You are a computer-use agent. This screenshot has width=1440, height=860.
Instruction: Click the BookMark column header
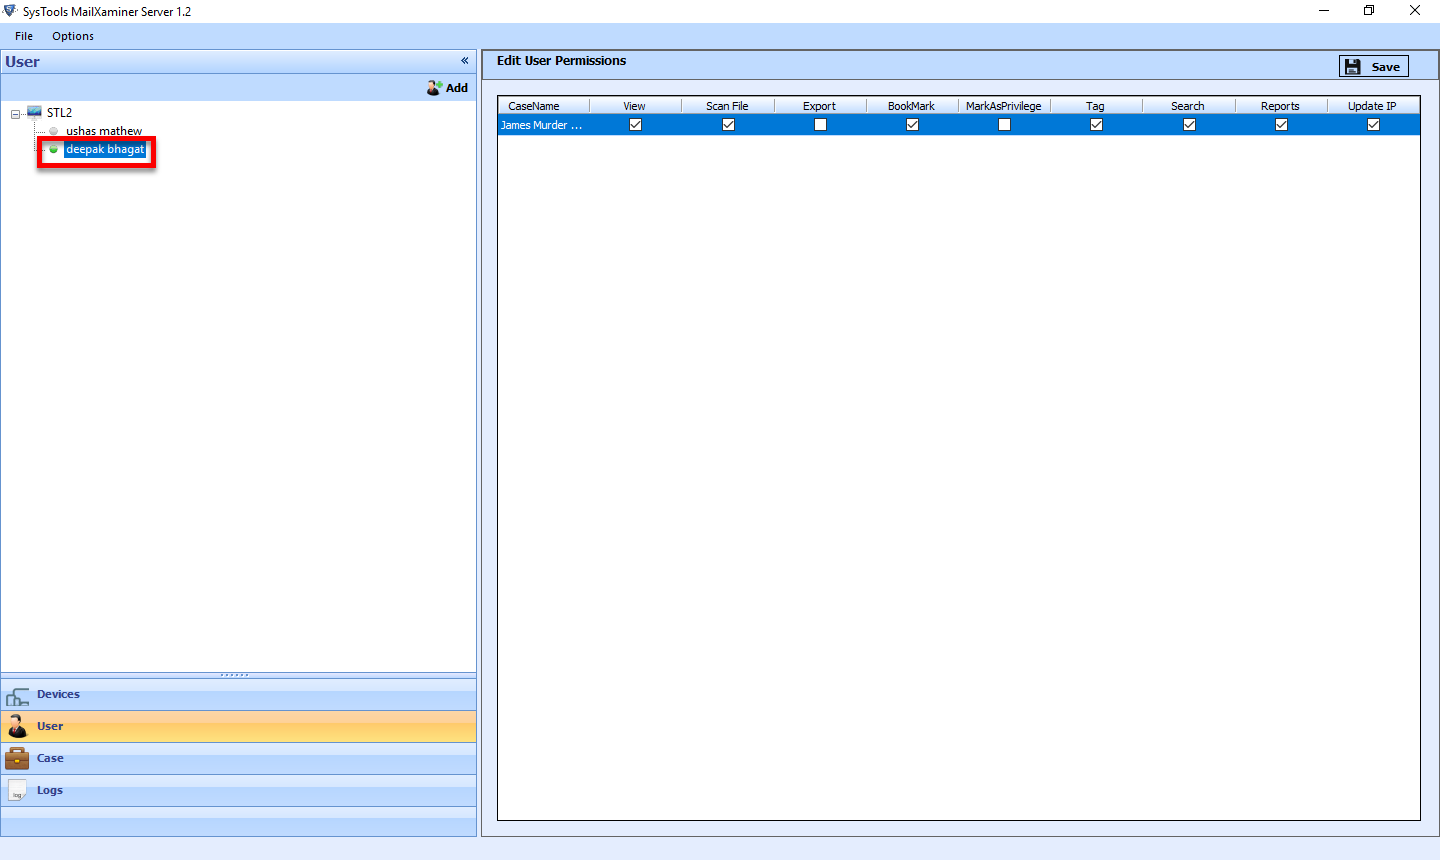(912, 106)
